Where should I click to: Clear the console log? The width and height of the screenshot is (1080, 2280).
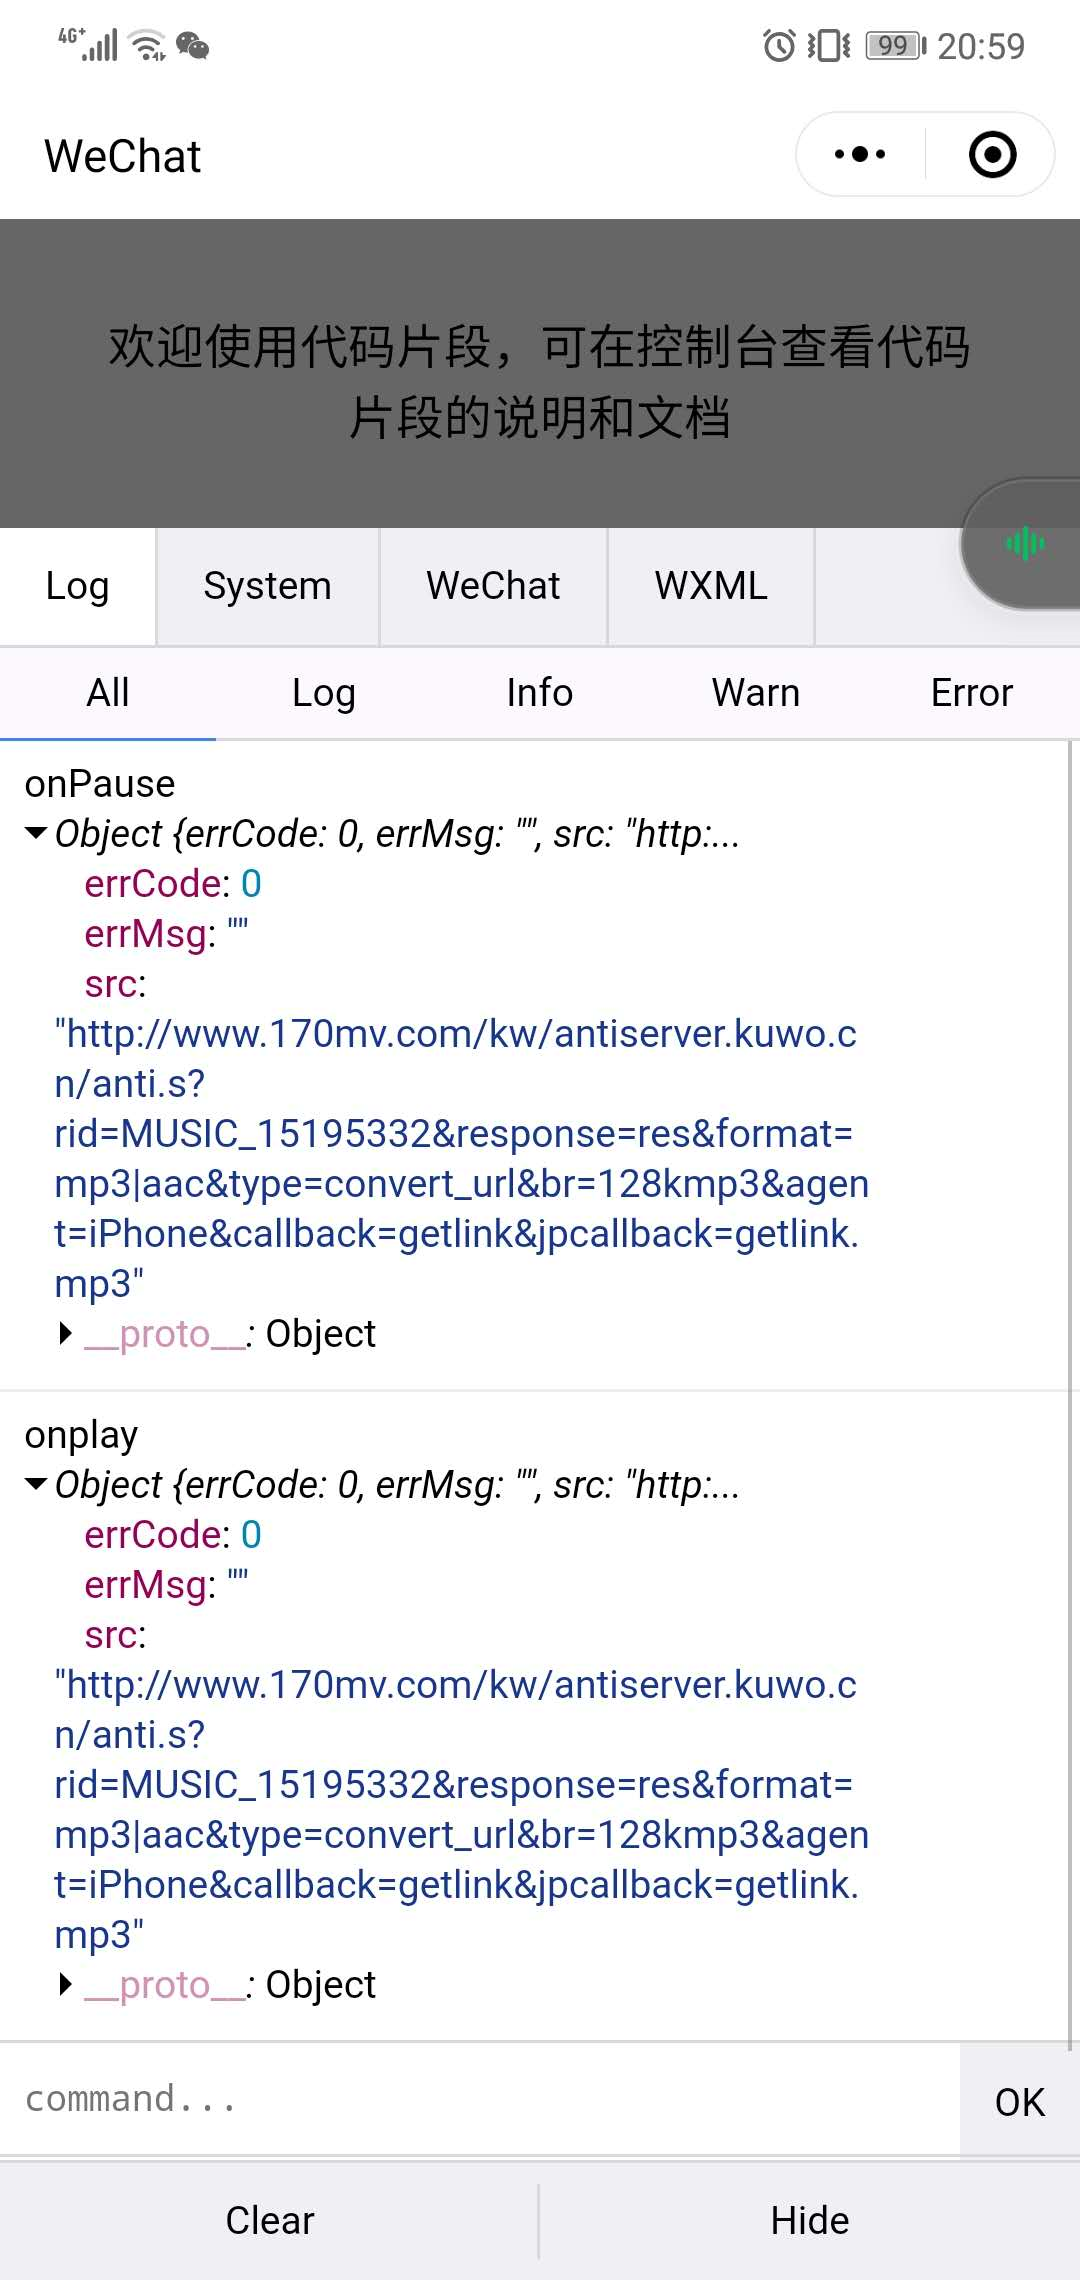(x=269, y=2221)
